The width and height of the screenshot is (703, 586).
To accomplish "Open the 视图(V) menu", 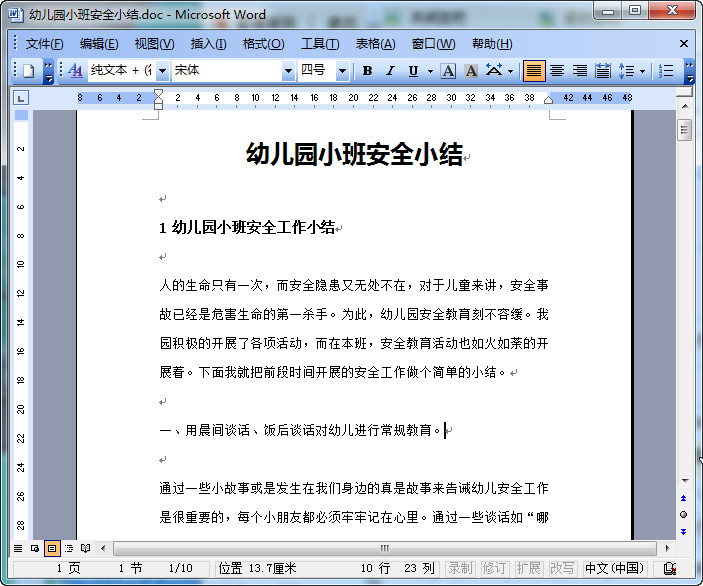I will tap(154, 44).
